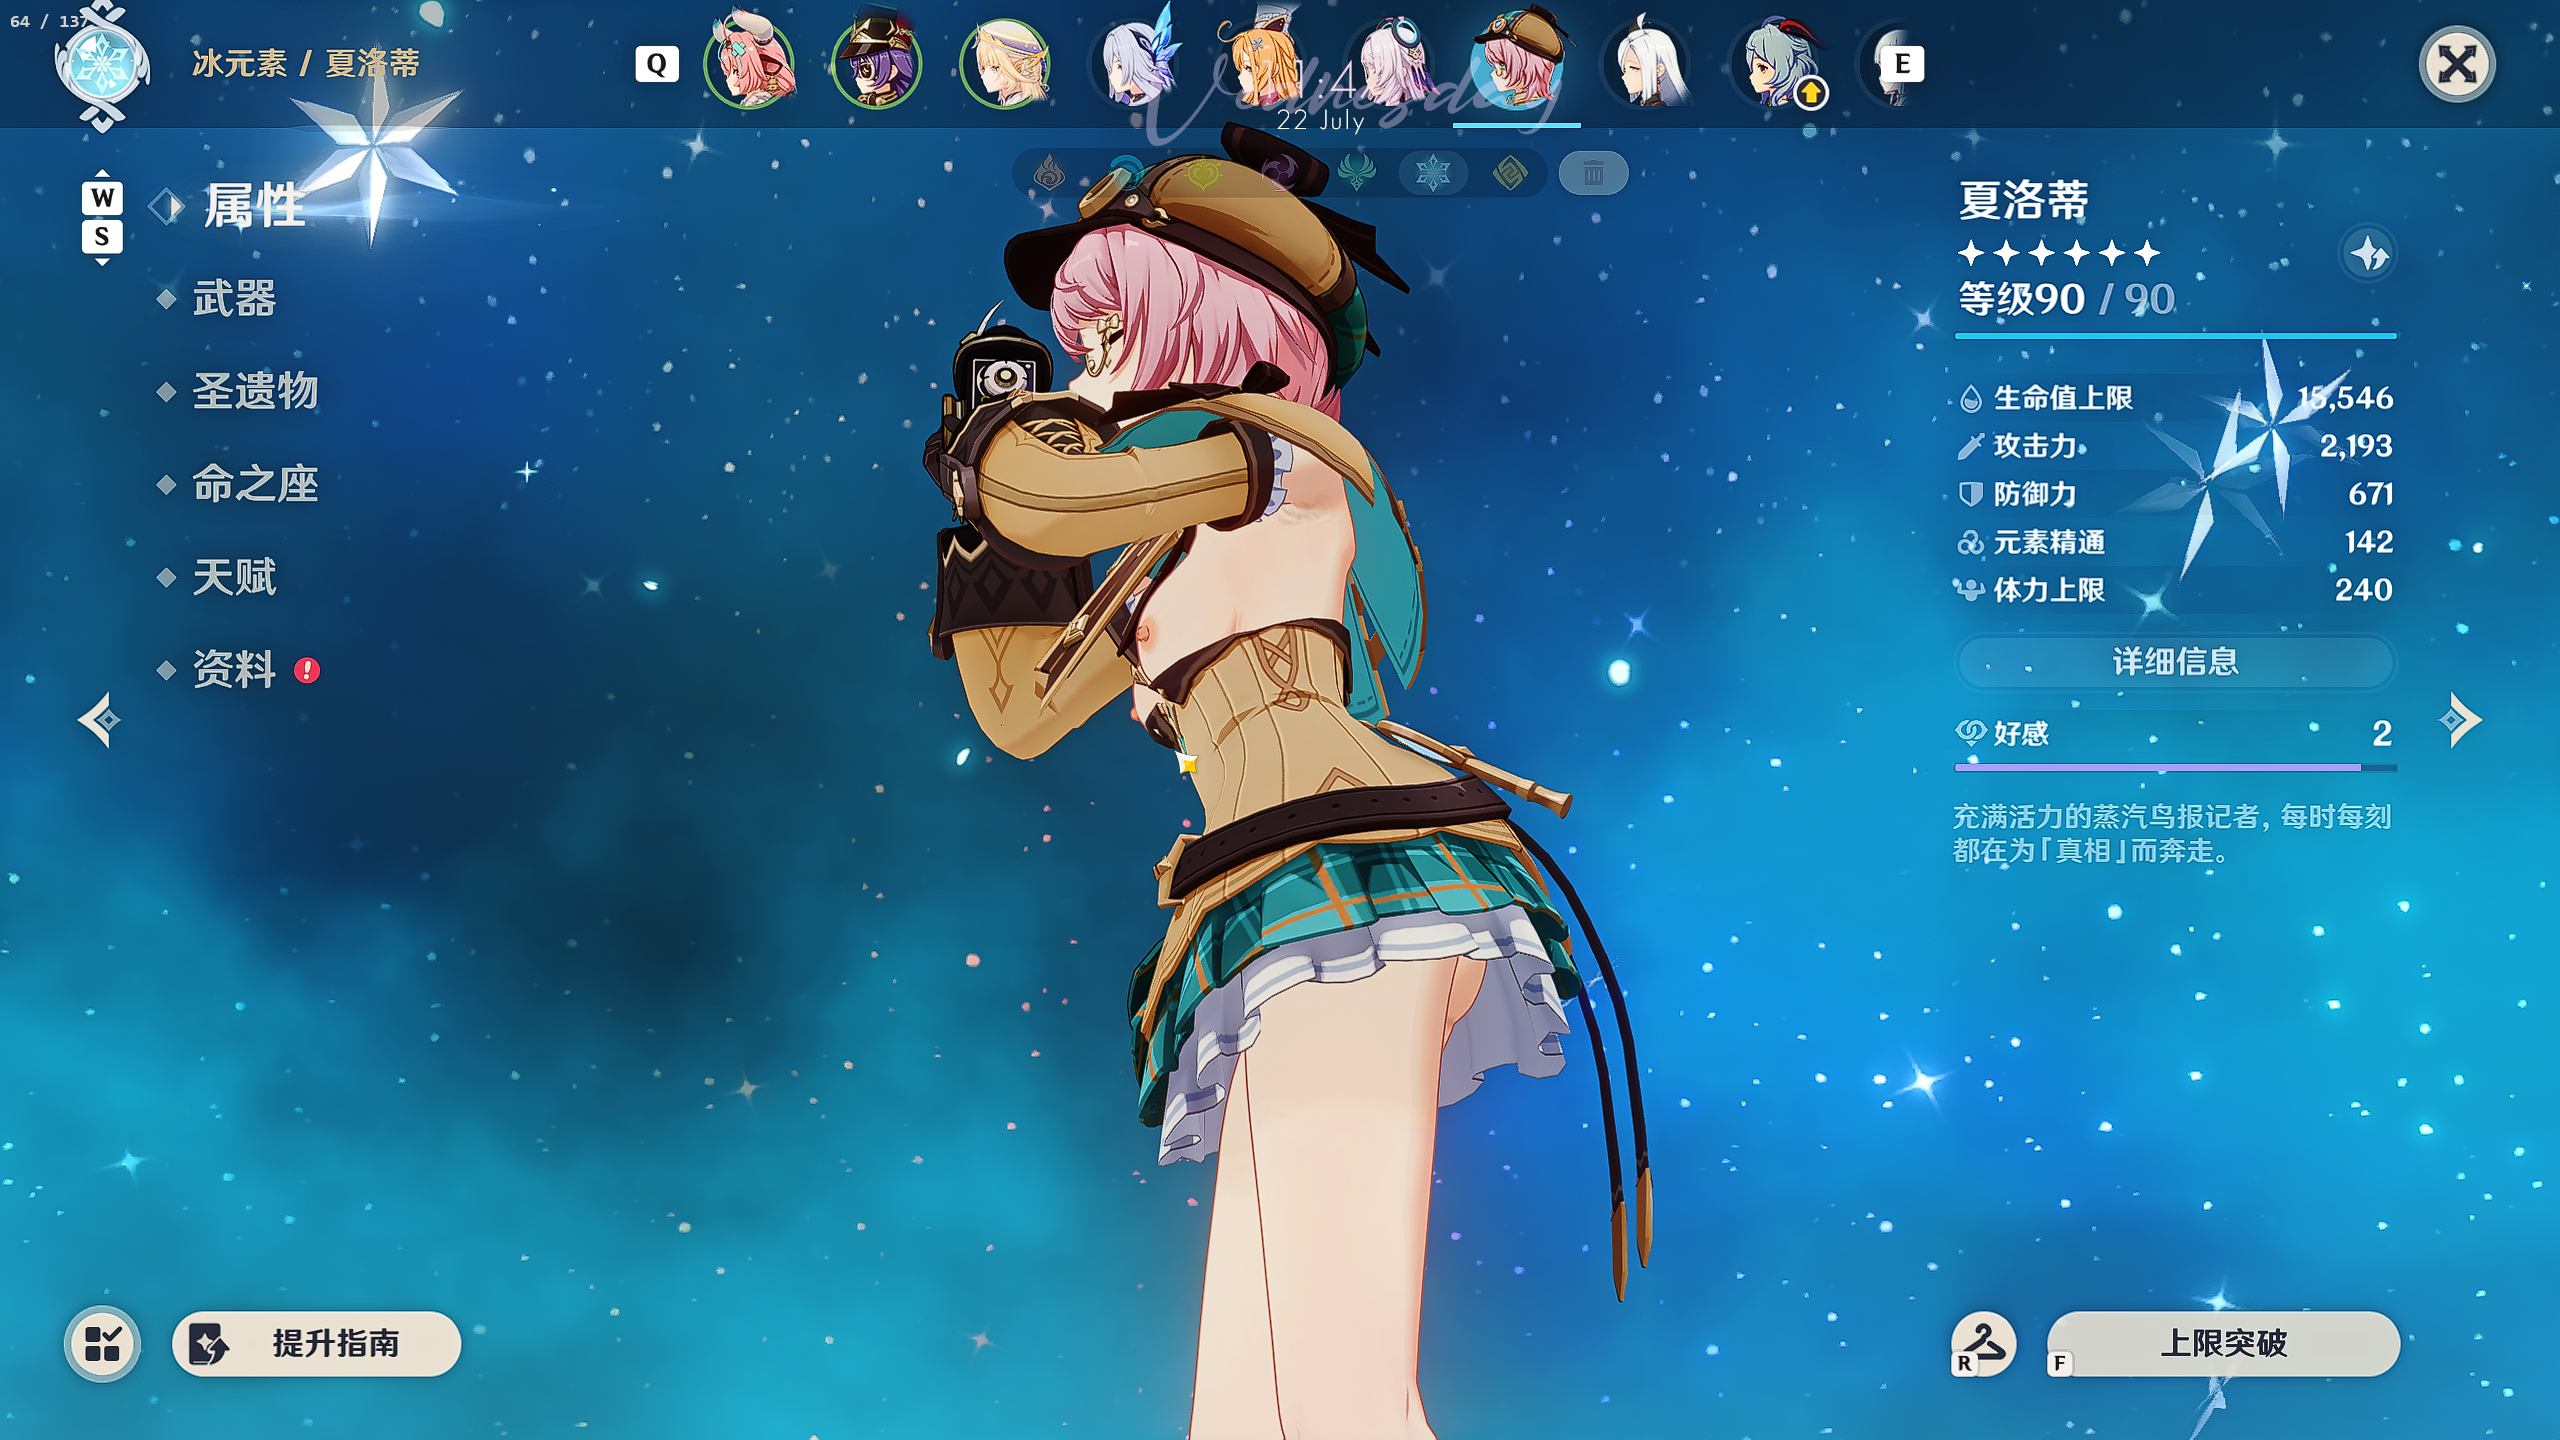This screenshot has width=2560, height=1440.
Task: Clear element filters with the trash icon
Action: click(x=1593, y=174)
